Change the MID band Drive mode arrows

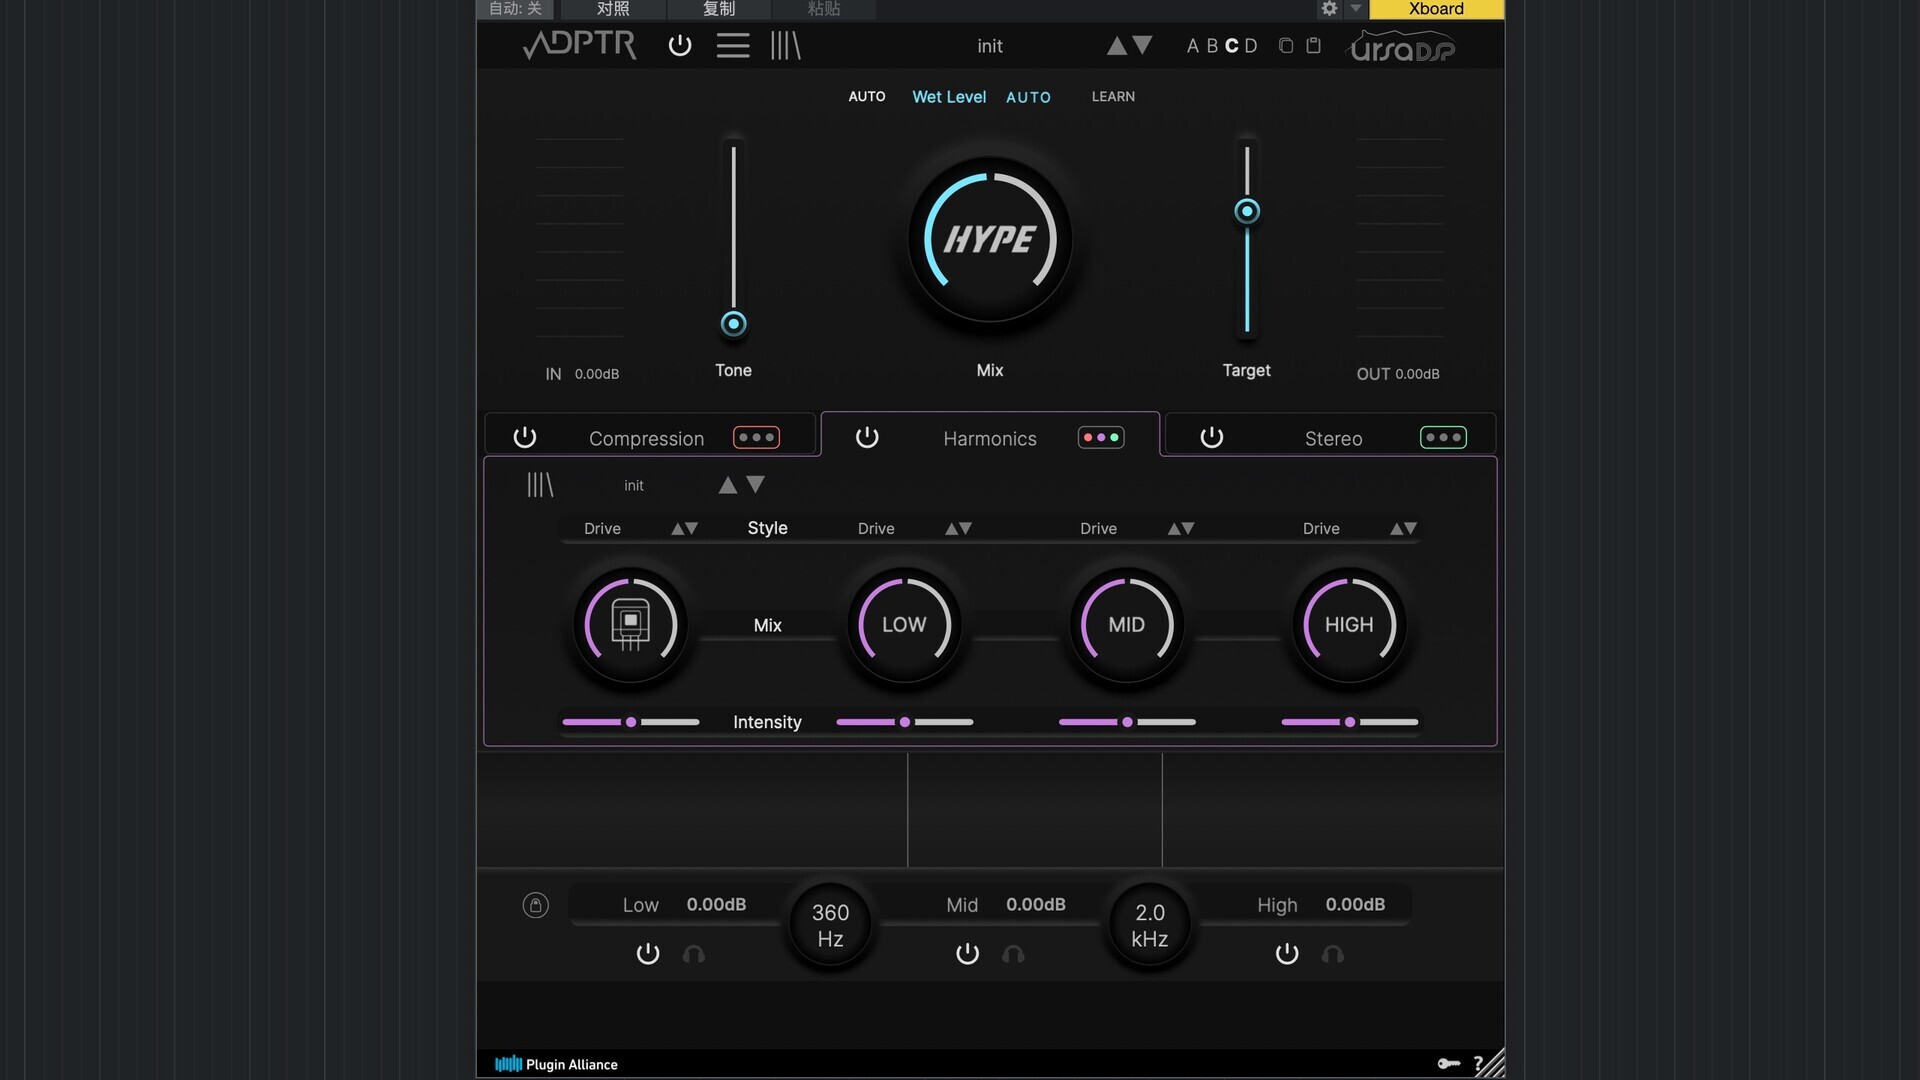(x=1181, y=529)
